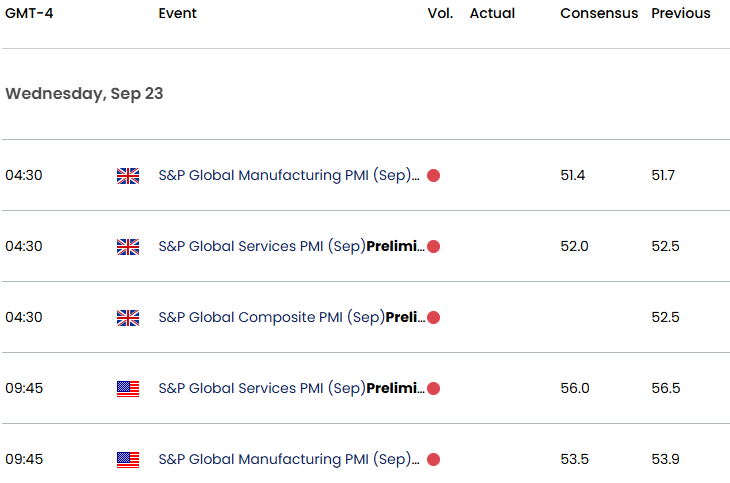730x483 pixels.
Task: Click the Previous column header
Action: [681, 13]
